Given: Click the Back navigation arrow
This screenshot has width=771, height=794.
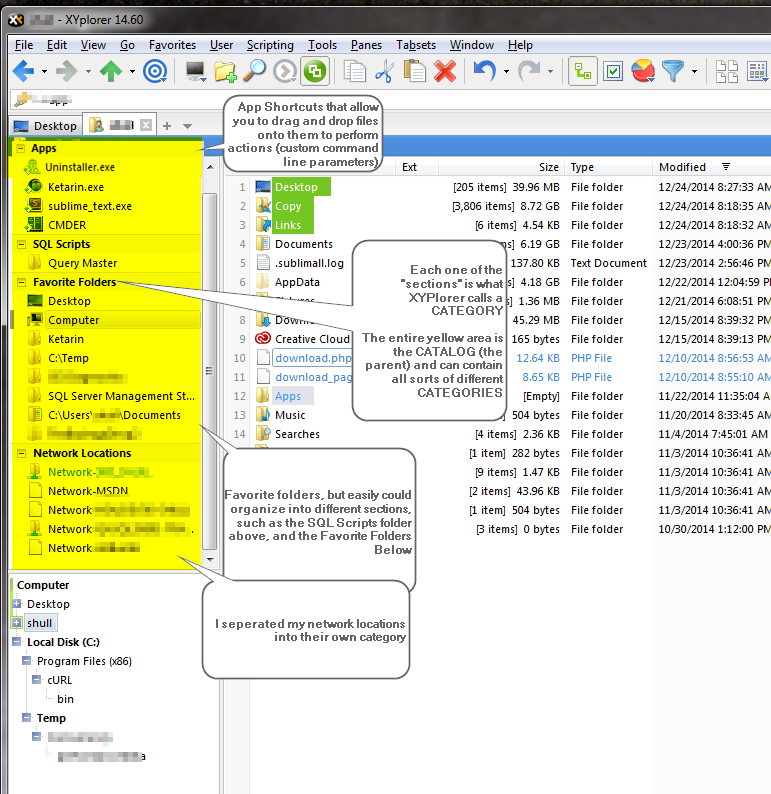Looking at the screenshot, I should [x=22, y=71].
